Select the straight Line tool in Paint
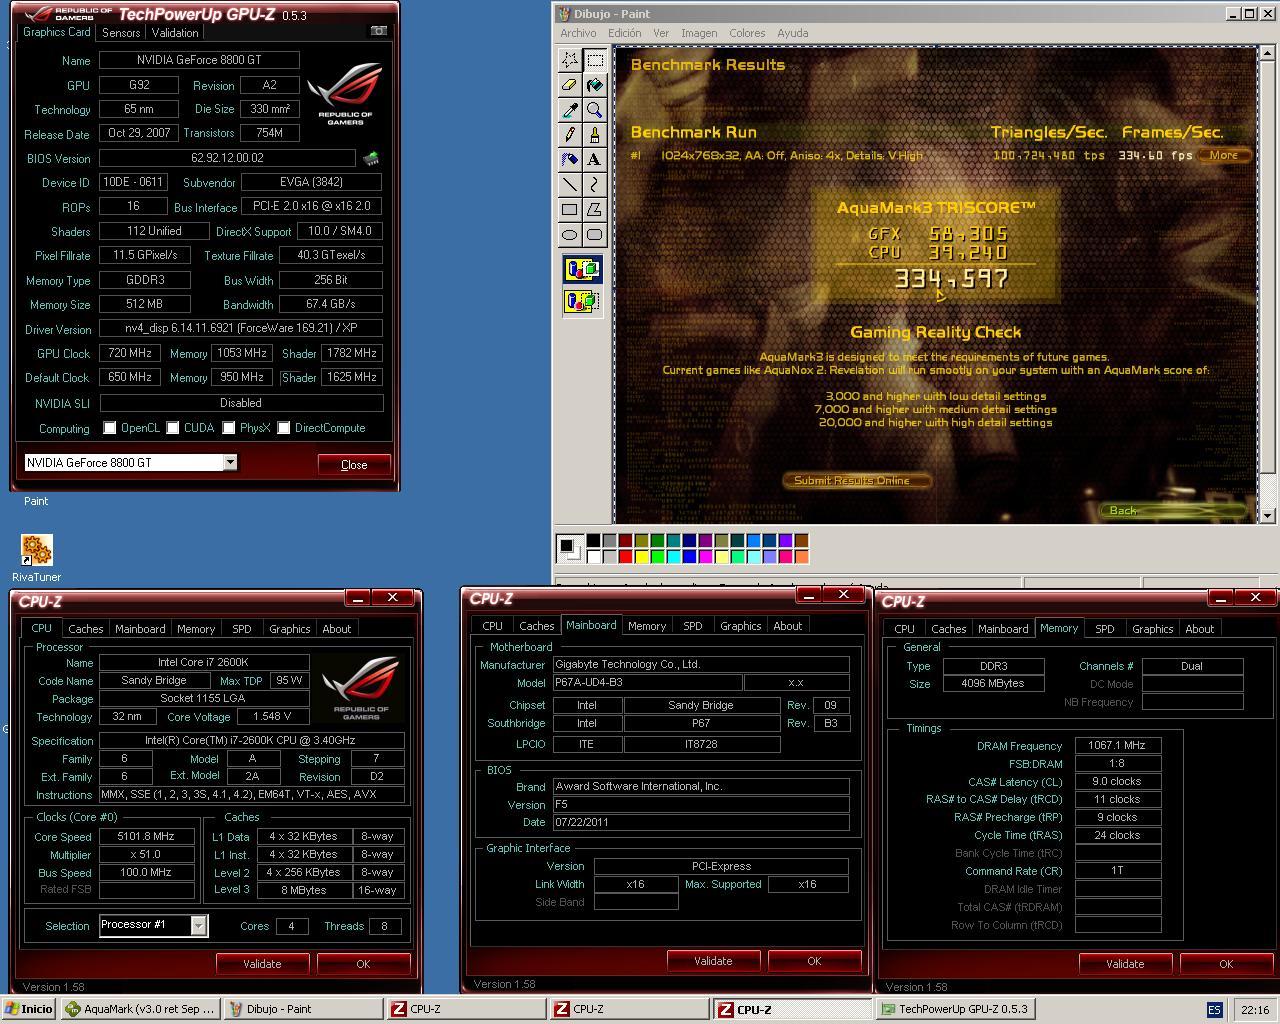This screenshot has height=1024, width=1280. [569, 185]
